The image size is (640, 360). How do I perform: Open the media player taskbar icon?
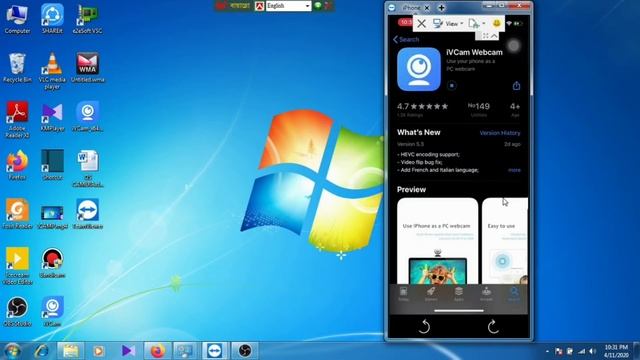(x=99, y=351)
